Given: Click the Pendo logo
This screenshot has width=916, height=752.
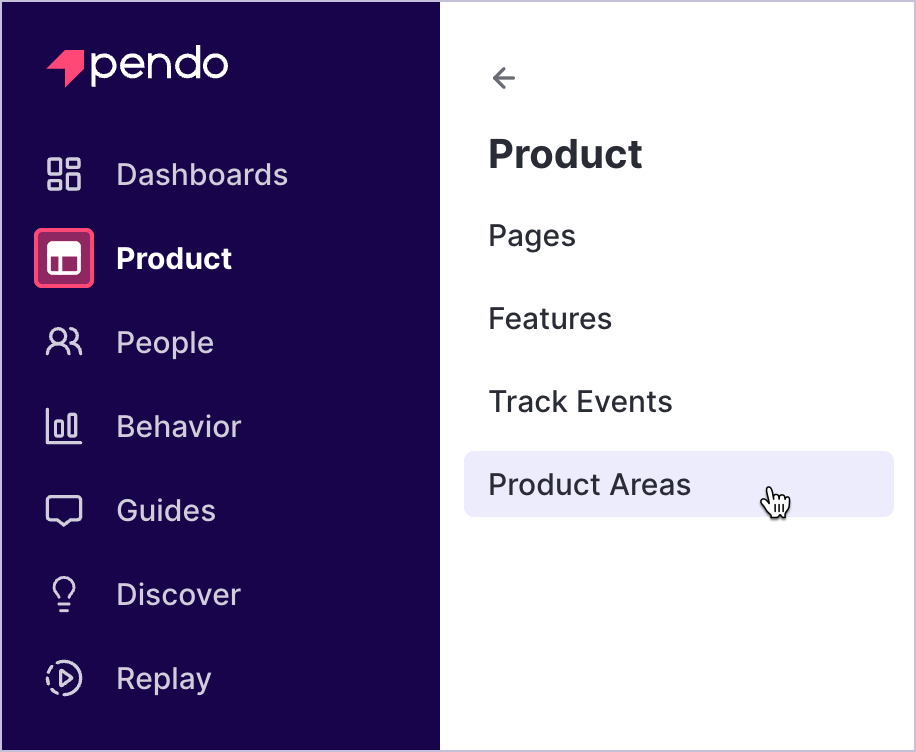Looking at the screenshot, I should [x=137, y=64].
